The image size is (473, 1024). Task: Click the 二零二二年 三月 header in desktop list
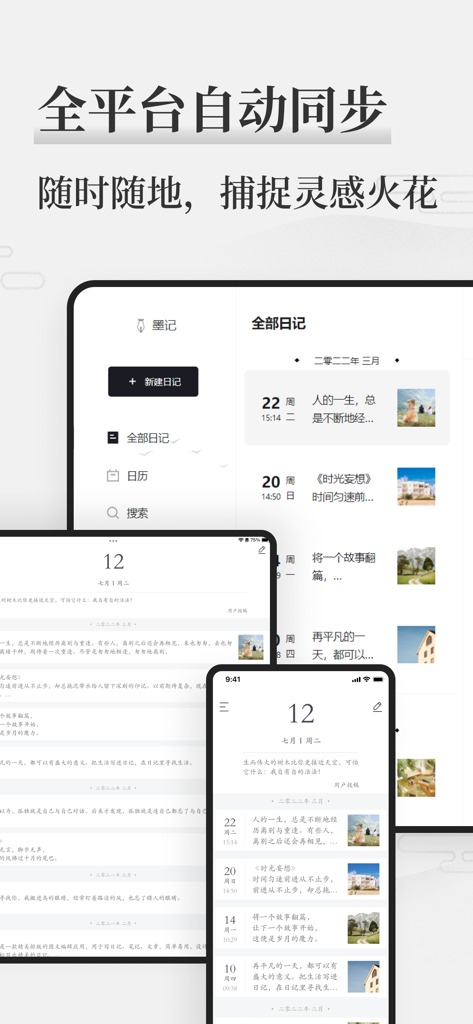346,360
